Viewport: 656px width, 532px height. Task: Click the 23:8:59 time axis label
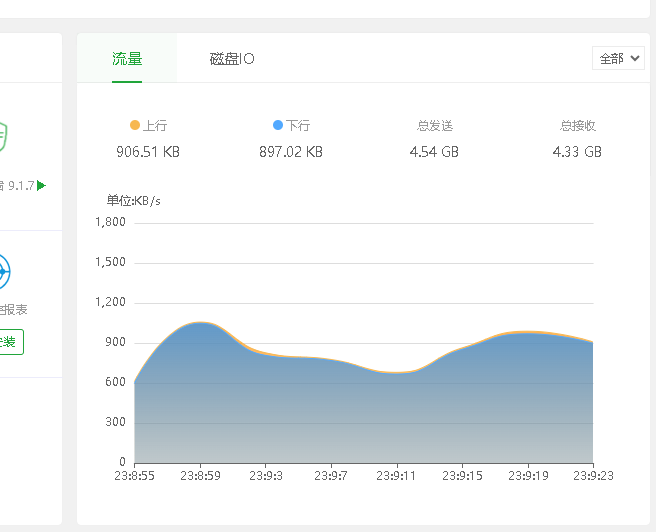(x=200, y=476)
